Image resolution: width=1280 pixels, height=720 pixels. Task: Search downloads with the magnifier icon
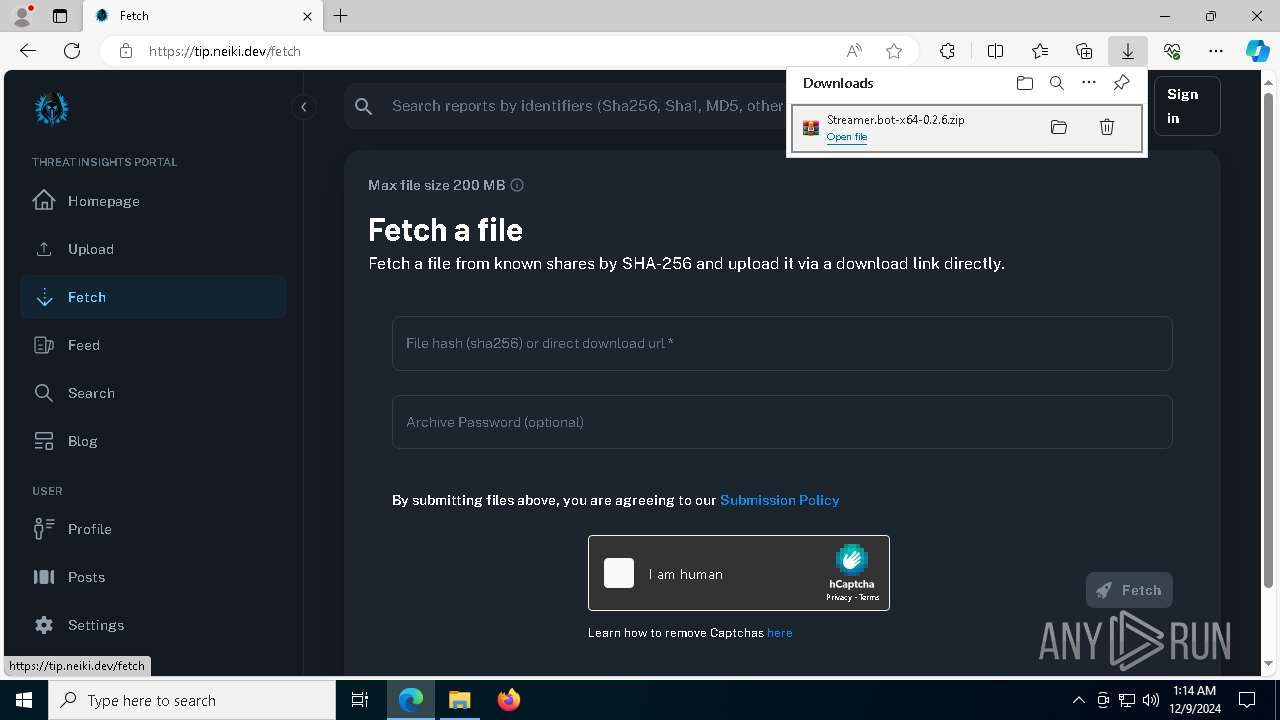pos(1056,83)
